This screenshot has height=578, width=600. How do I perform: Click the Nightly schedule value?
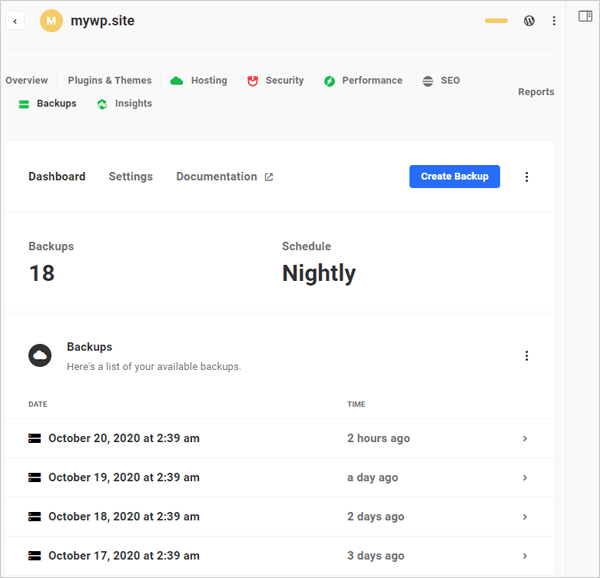coord(319,274)
